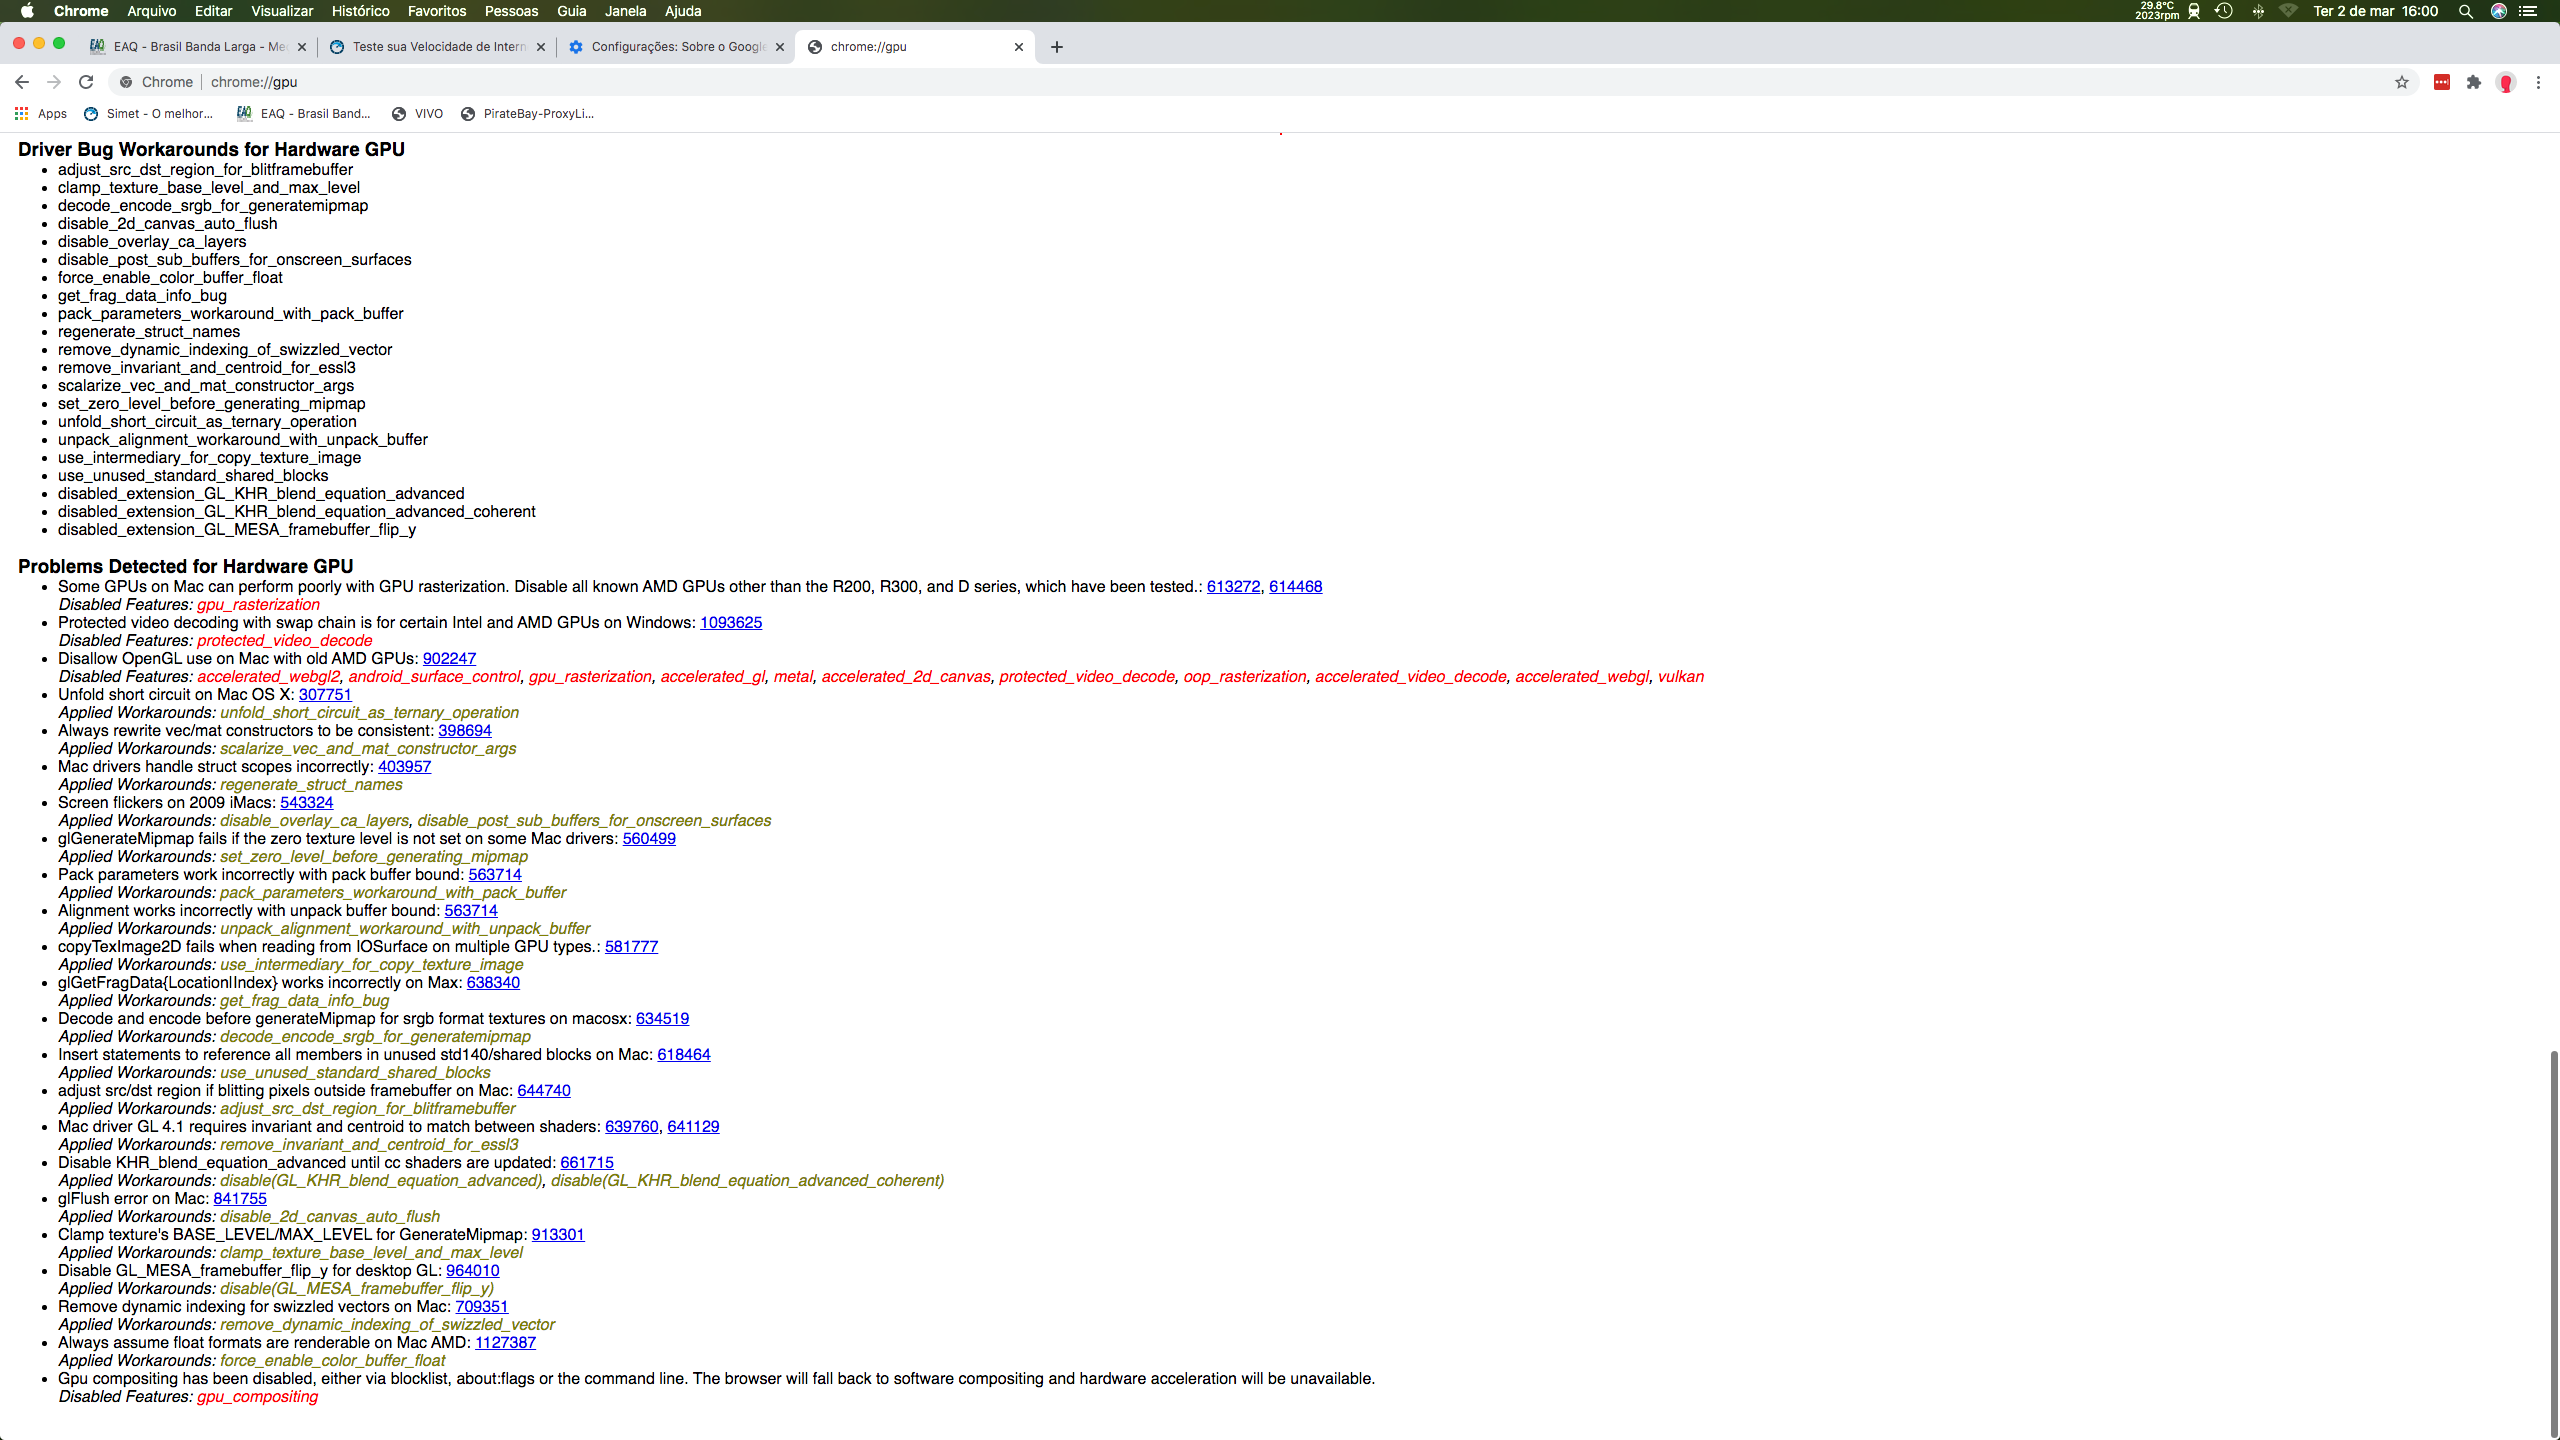Open bug link 1093625
The height and width of the screenshot is (1440, 2560).
point(731,623)
